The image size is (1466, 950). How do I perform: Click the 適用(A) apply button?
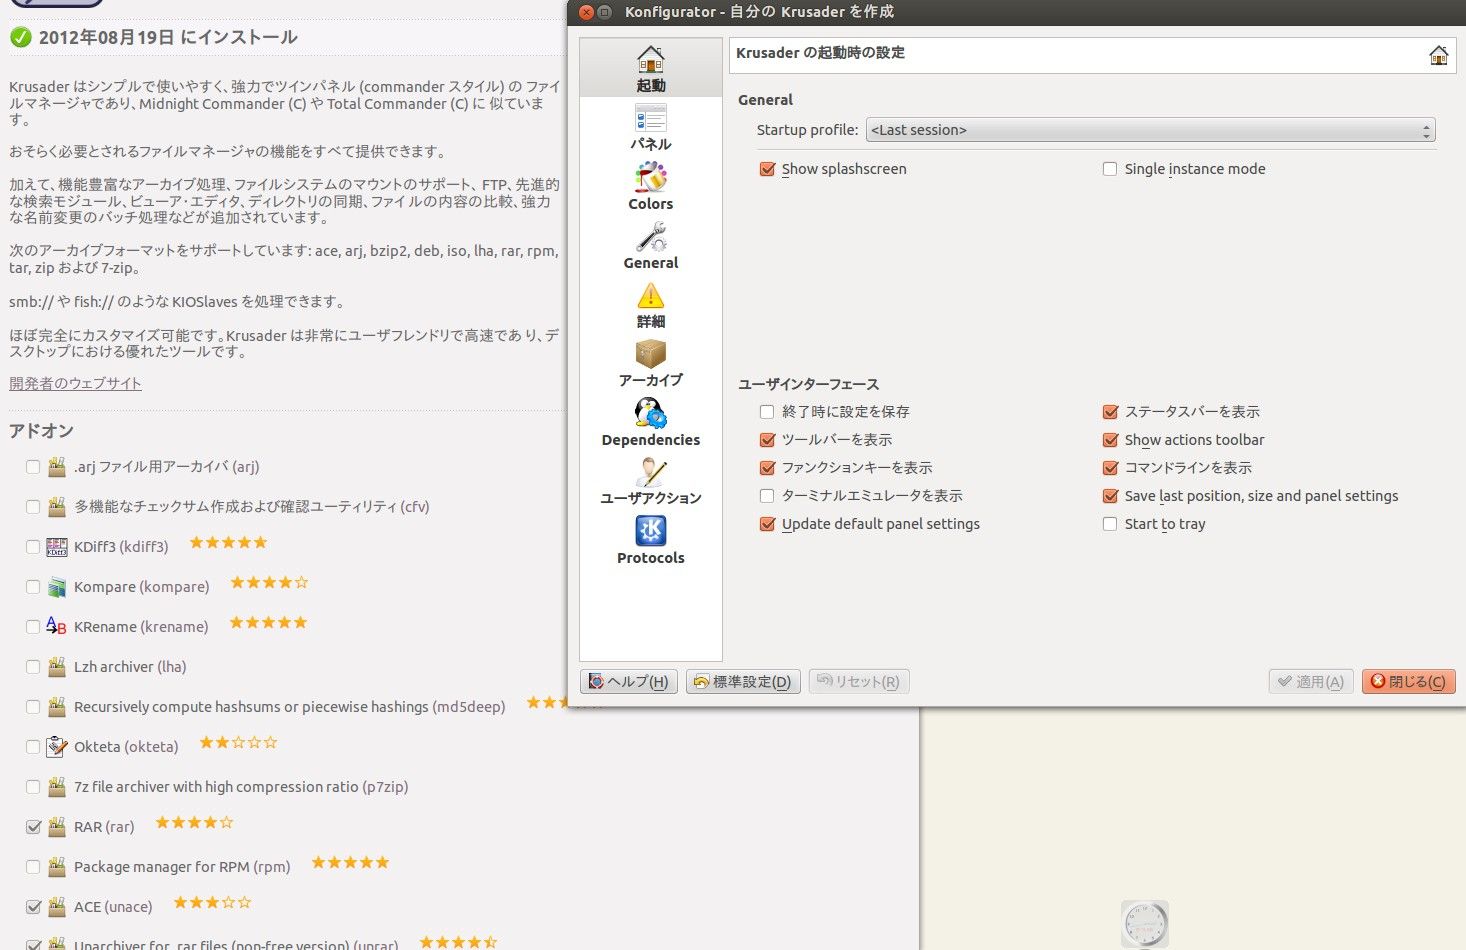point(1312,682)
